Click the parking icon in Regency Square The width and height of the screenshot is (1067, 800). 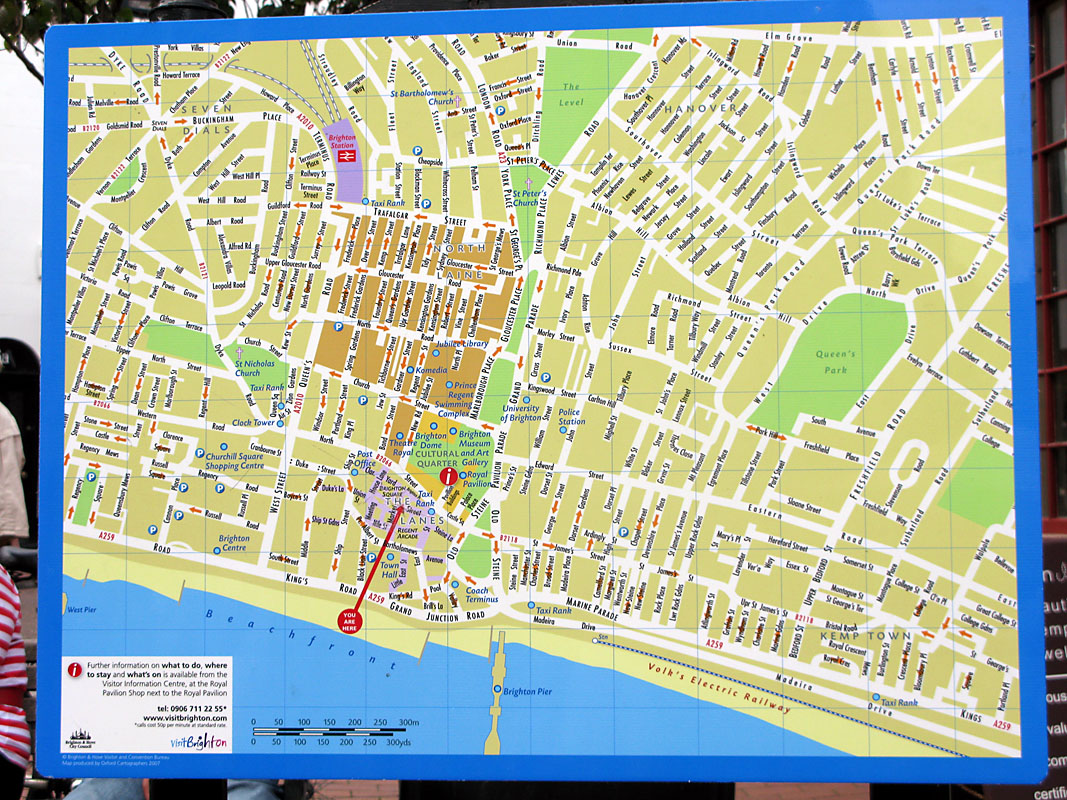tap(91, 477)
